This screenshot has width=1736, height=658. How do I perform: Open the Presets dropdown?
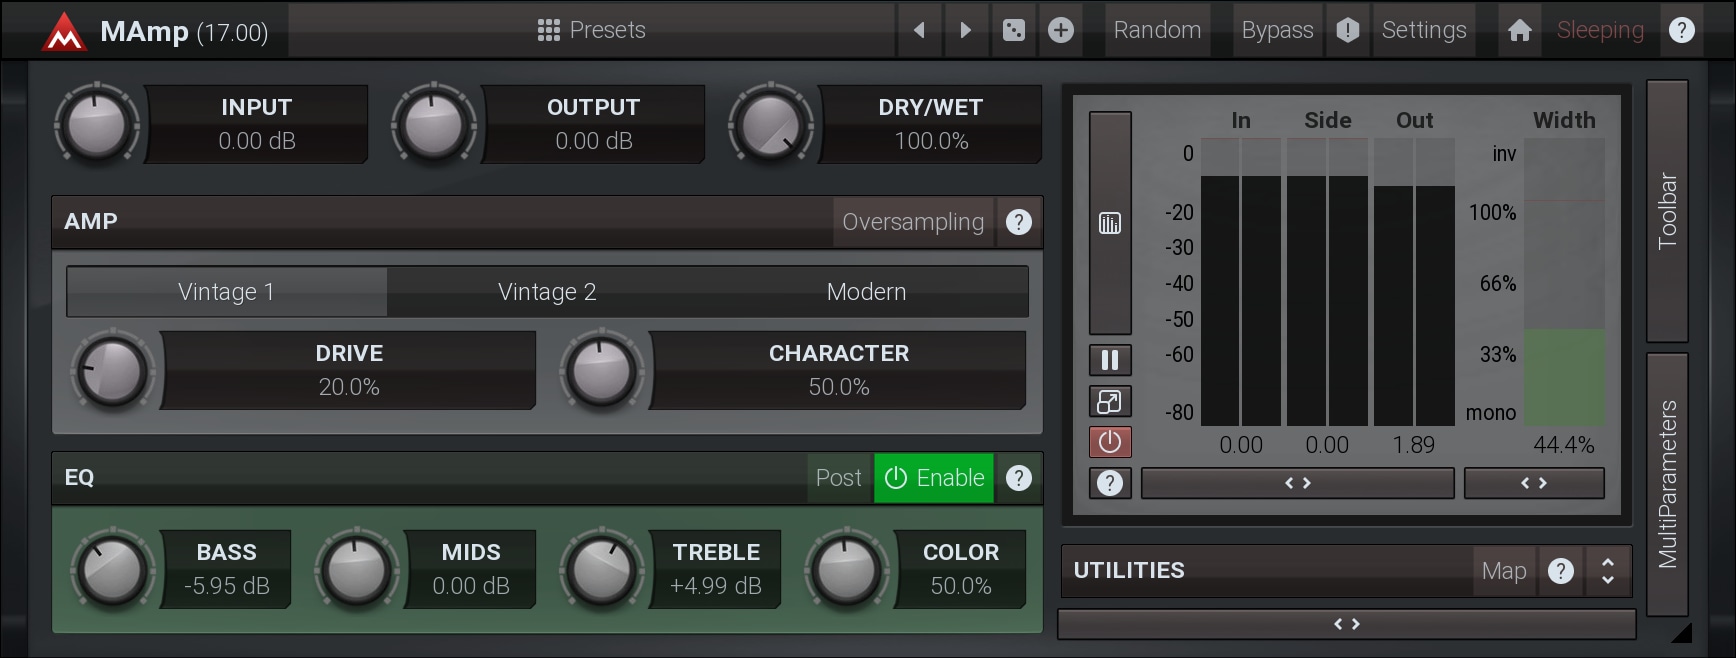pyautogui.click(x=592, y=30)
